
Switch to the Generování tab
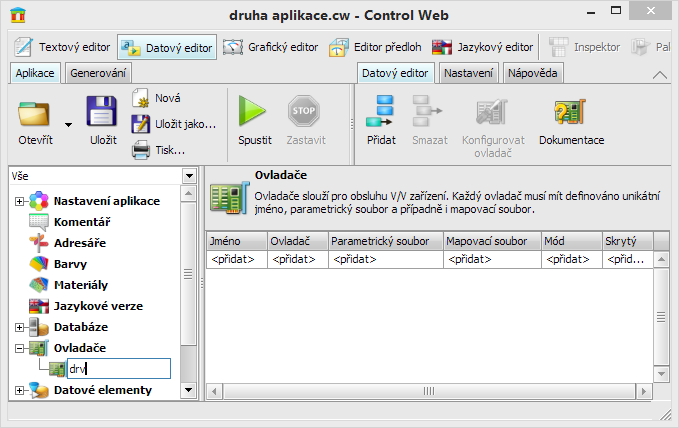coord(98,73)
